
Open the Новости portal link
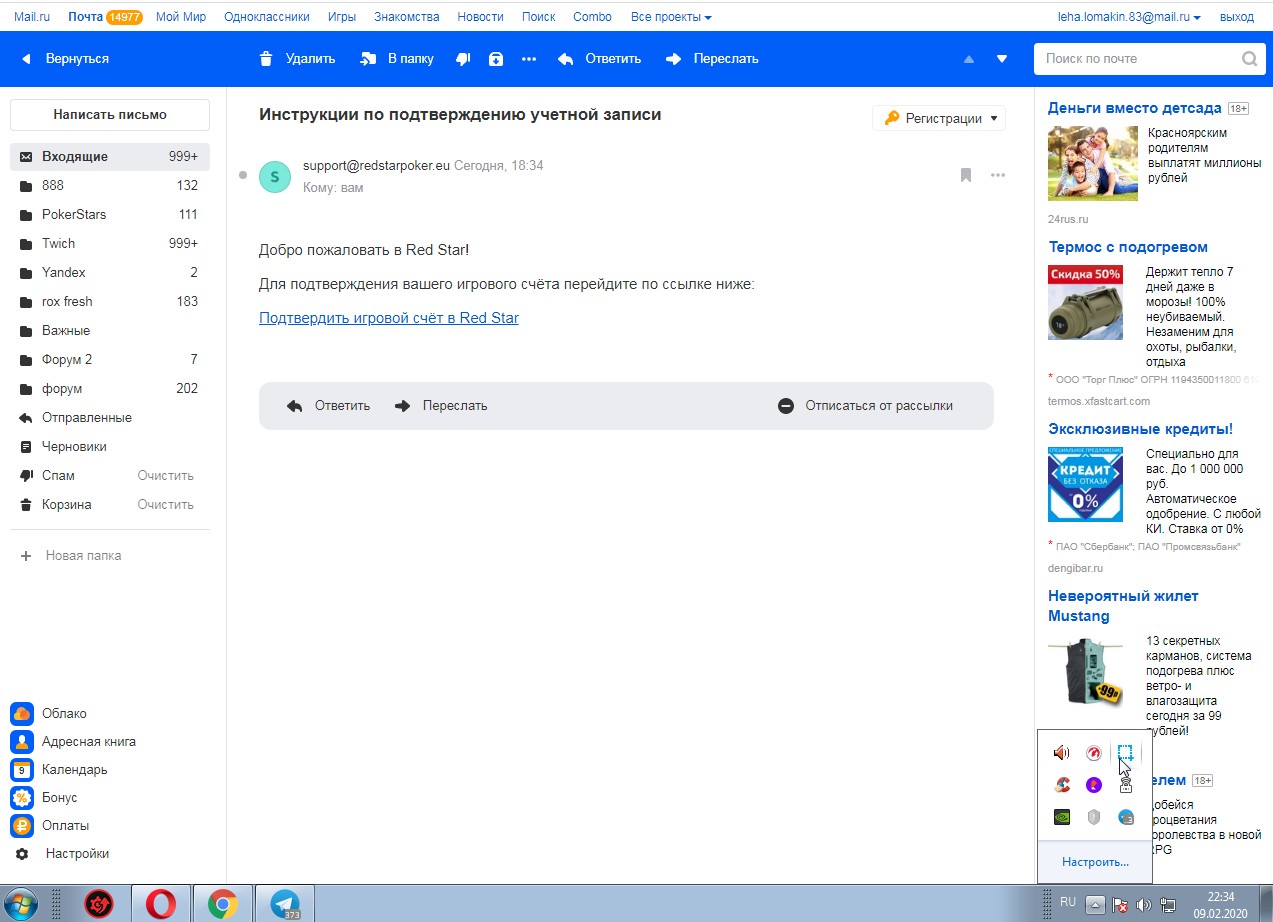pos(481,17)
